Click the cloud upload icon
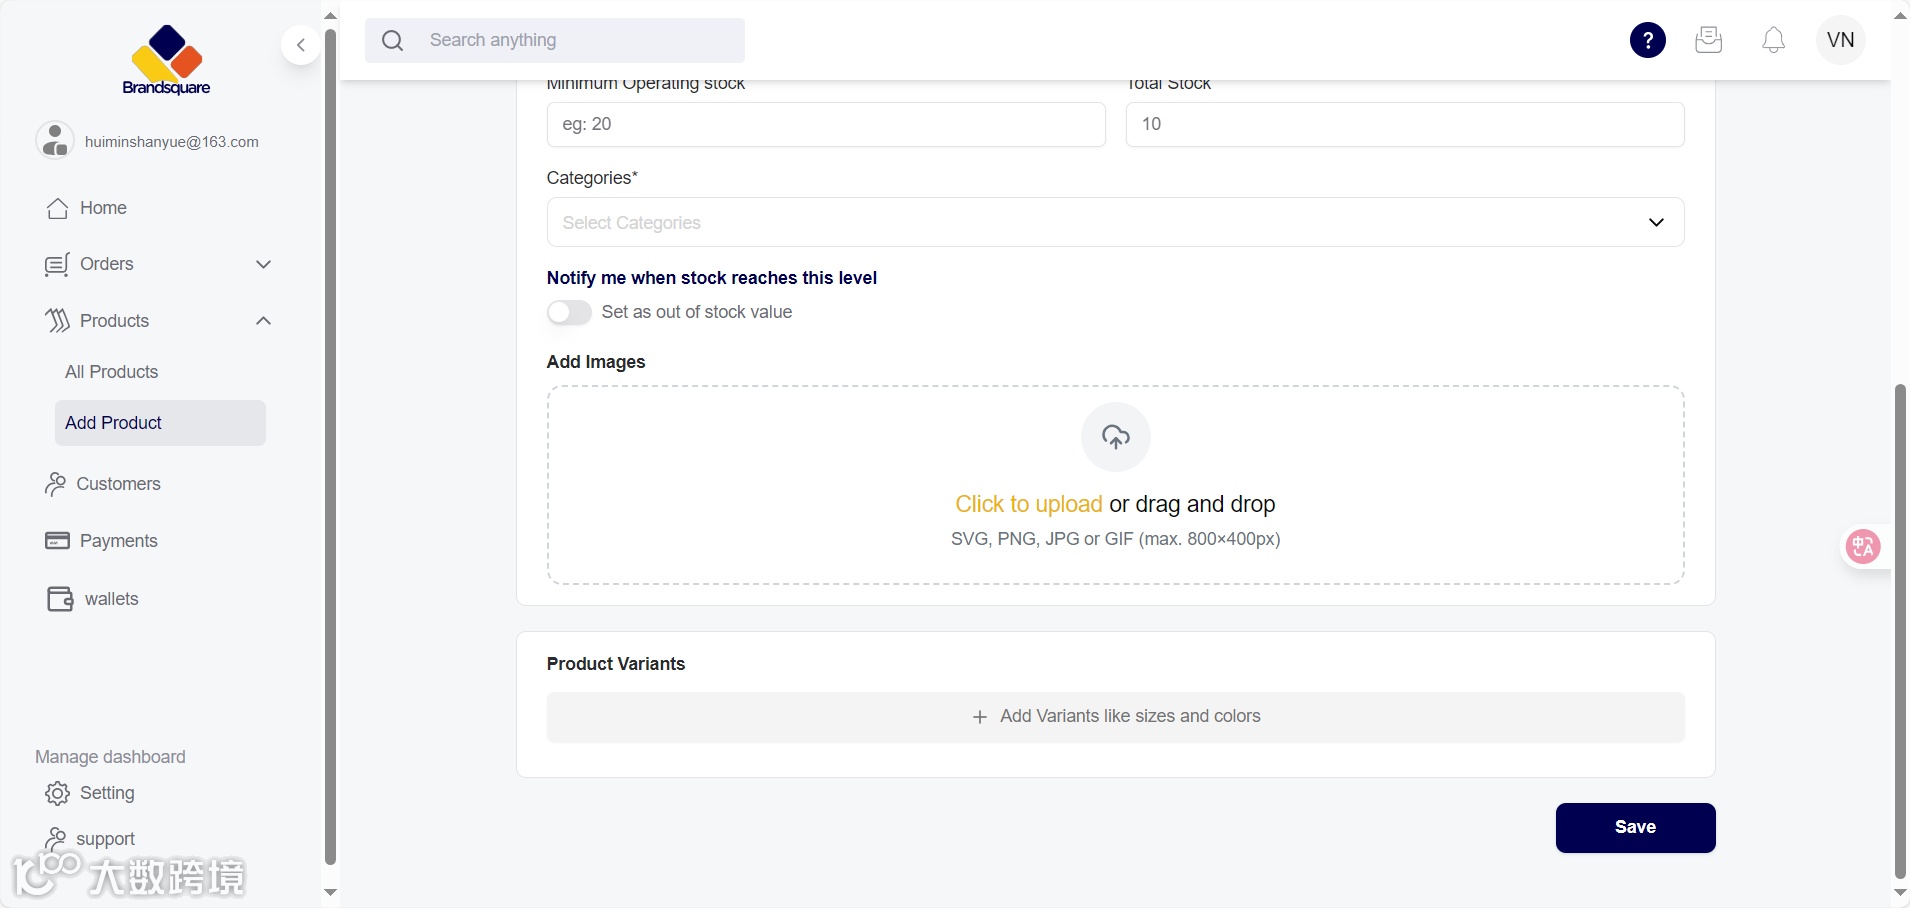The image size is (1910, 908). tap(1115, 436)
